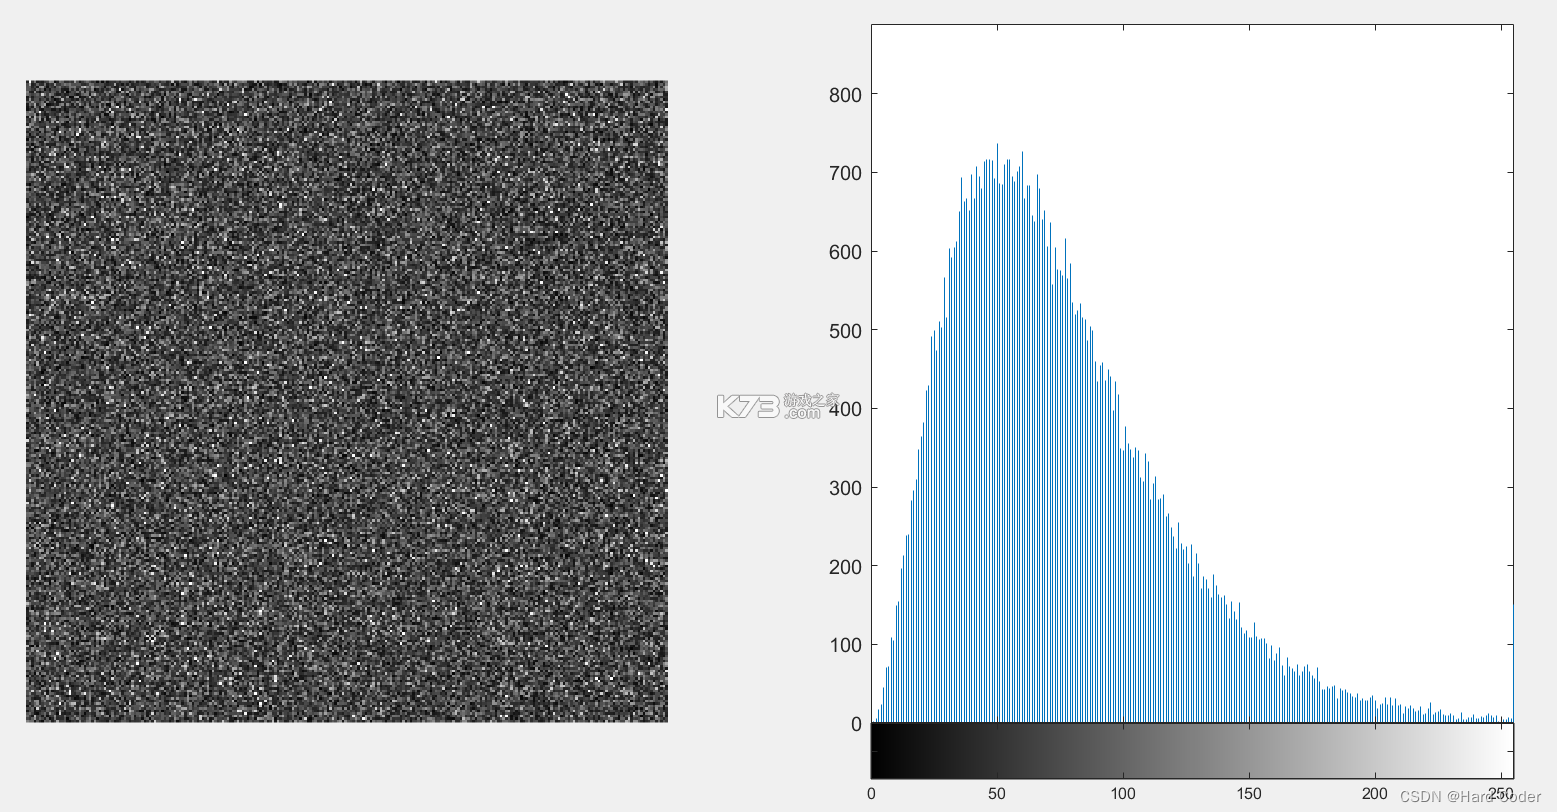
Task: Click the grayscale gradient colorbar under the histogram
Action: (1192, 750)
